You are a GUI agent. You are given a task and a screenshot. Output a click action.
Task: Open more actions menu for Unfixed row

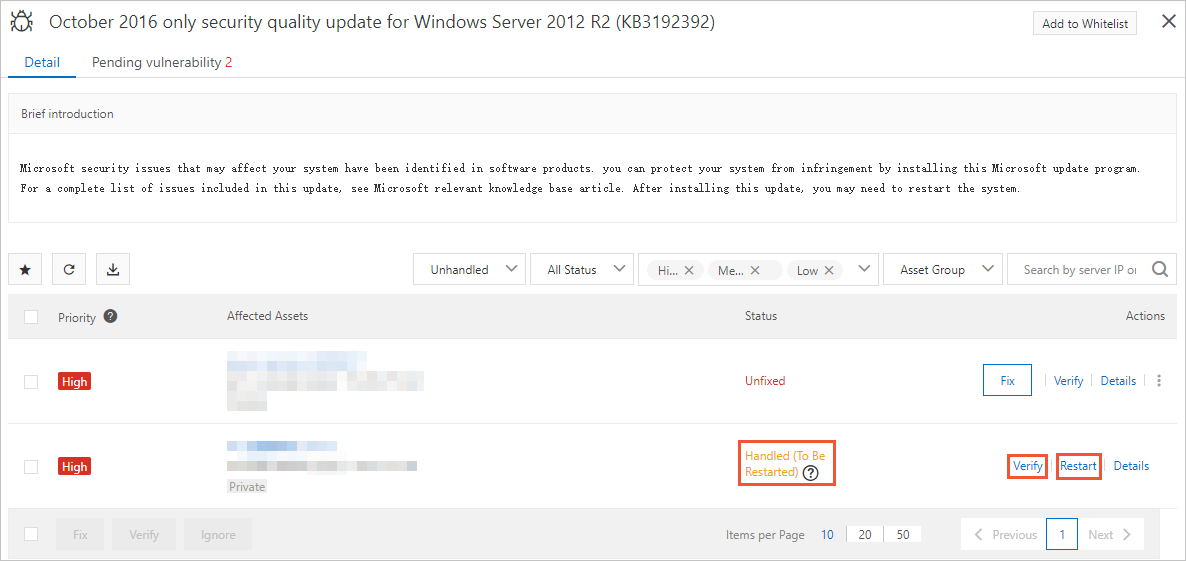click(x=1159, y=381)
